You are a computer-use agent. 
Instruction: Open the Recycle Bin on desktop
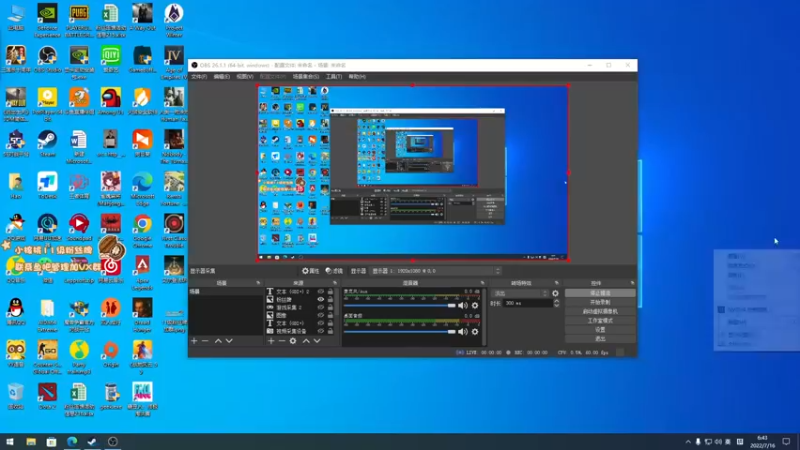16,396
